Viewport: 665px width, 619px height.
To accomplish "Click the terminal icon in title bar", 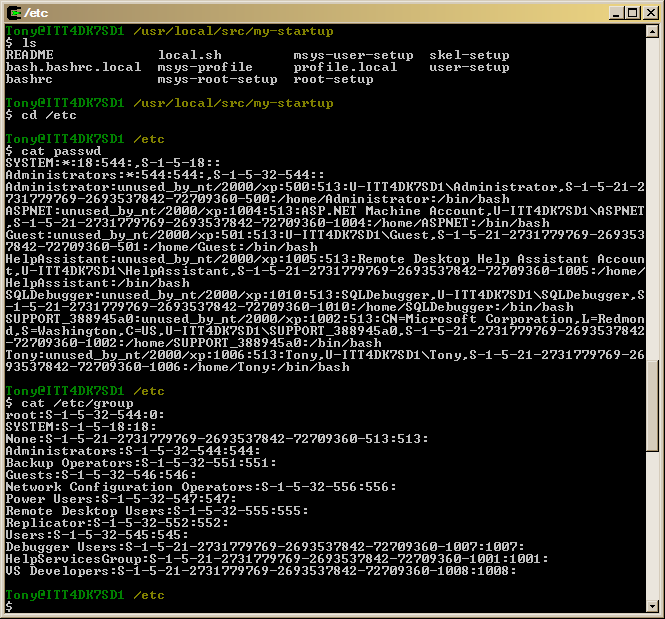I will [x=14, y=13].
